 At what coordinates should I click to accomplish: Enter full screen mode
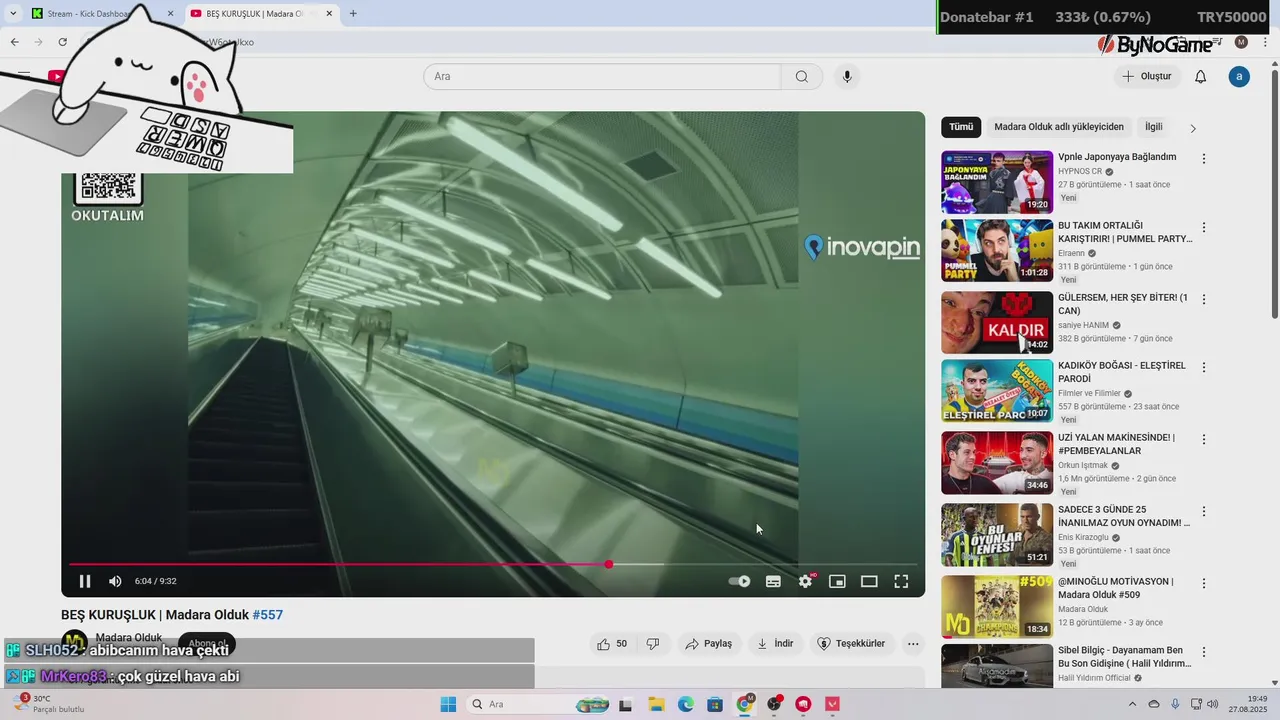click(x=901, y=581)
